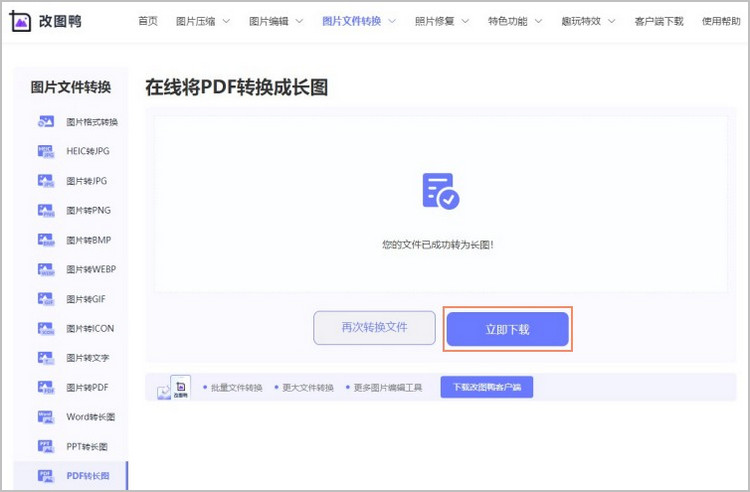Image resolution: width=750 pixels, height=492 pixels.
Task: Click the 改图鸭 client app icon in banner
Action: [x=180, y=387]
